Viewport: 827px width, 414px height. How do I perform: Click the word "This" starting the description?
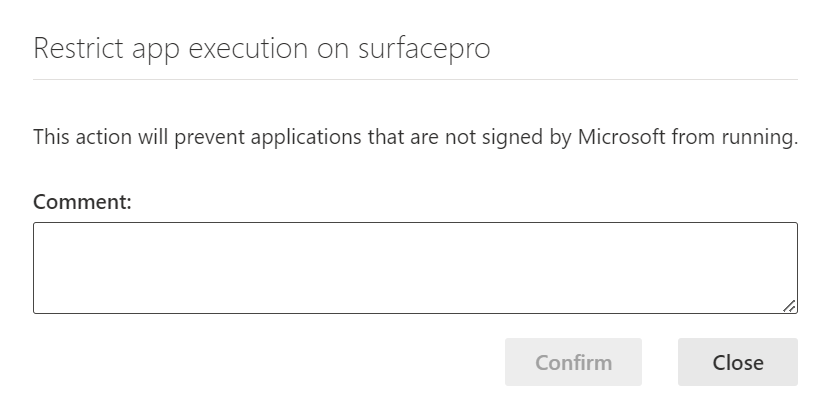click(x=52, y=138)
